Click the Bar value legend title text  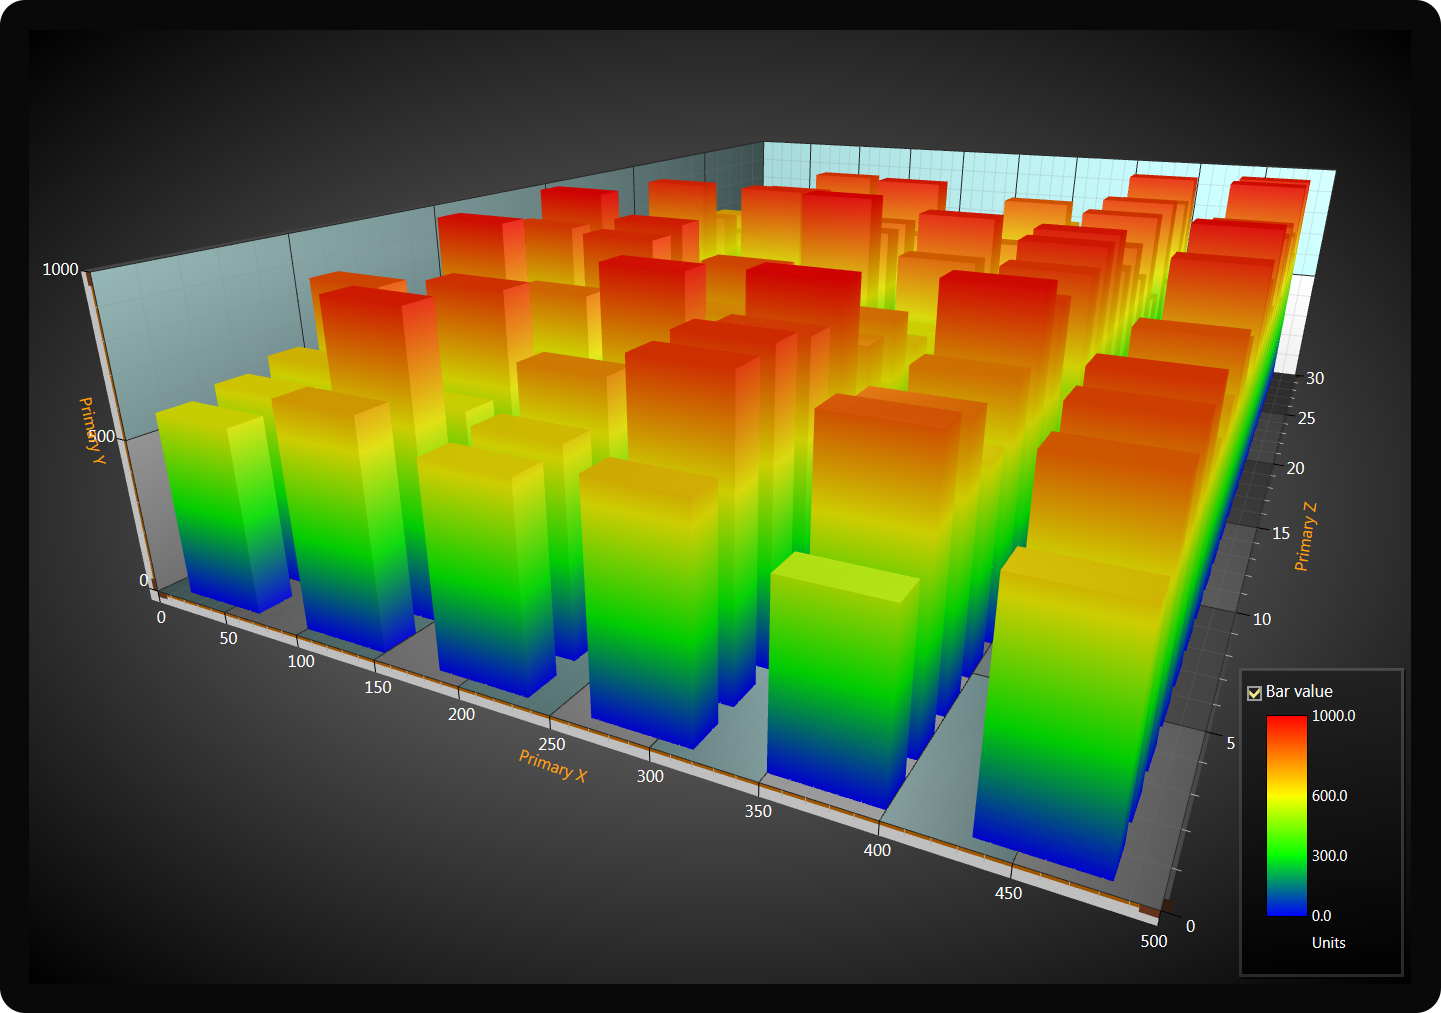point(1299,692)
